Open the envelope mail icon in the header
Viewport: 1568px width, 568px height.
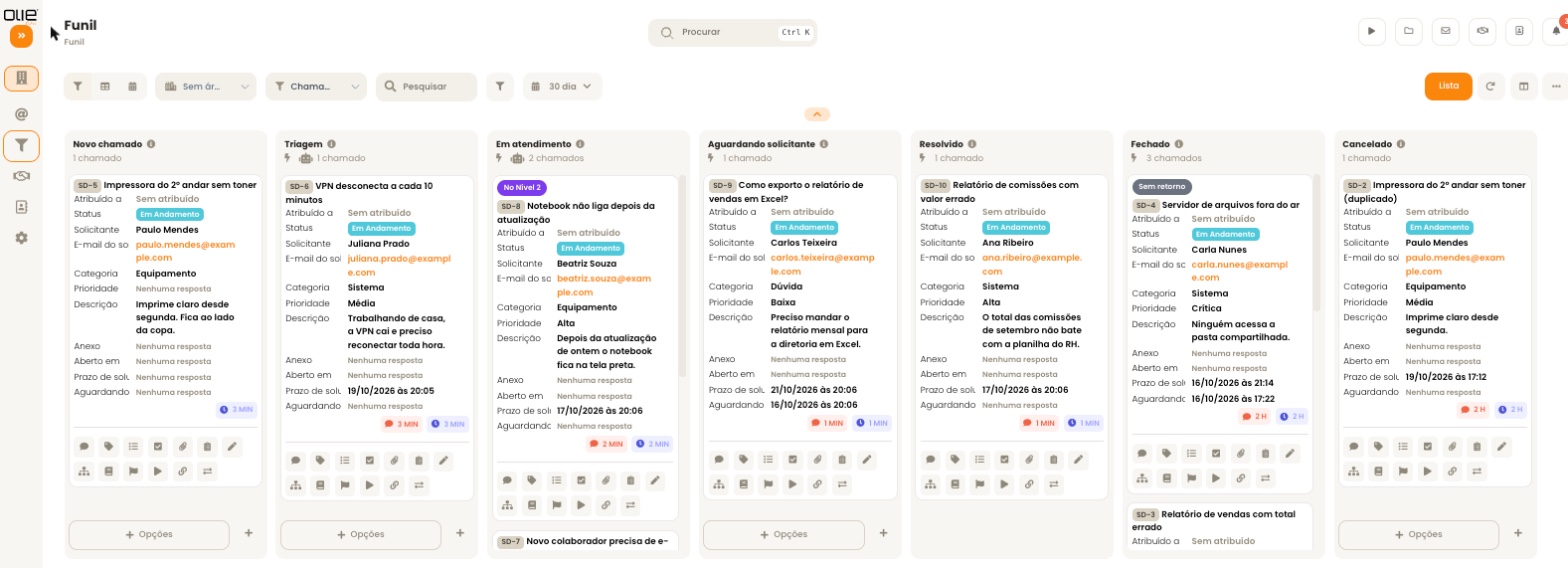(1445, 31)
